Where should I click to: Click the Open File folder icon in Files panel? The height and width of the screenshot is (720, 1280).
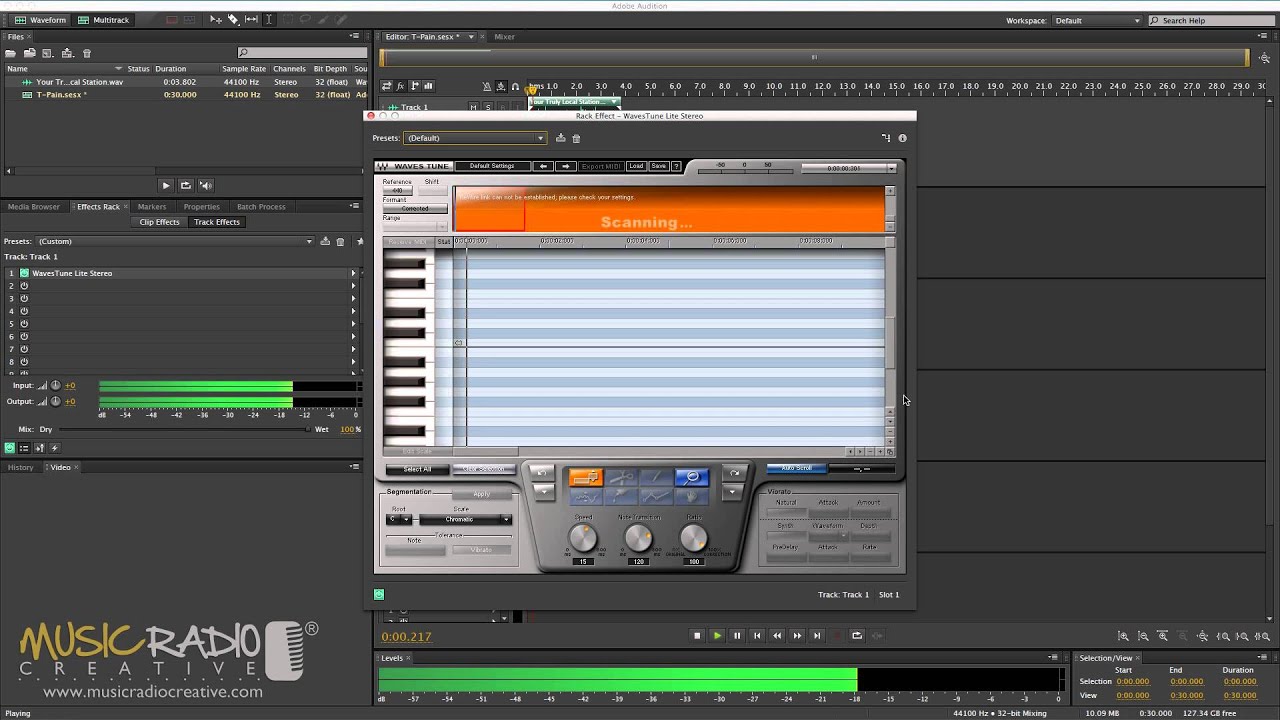point(11,53)
